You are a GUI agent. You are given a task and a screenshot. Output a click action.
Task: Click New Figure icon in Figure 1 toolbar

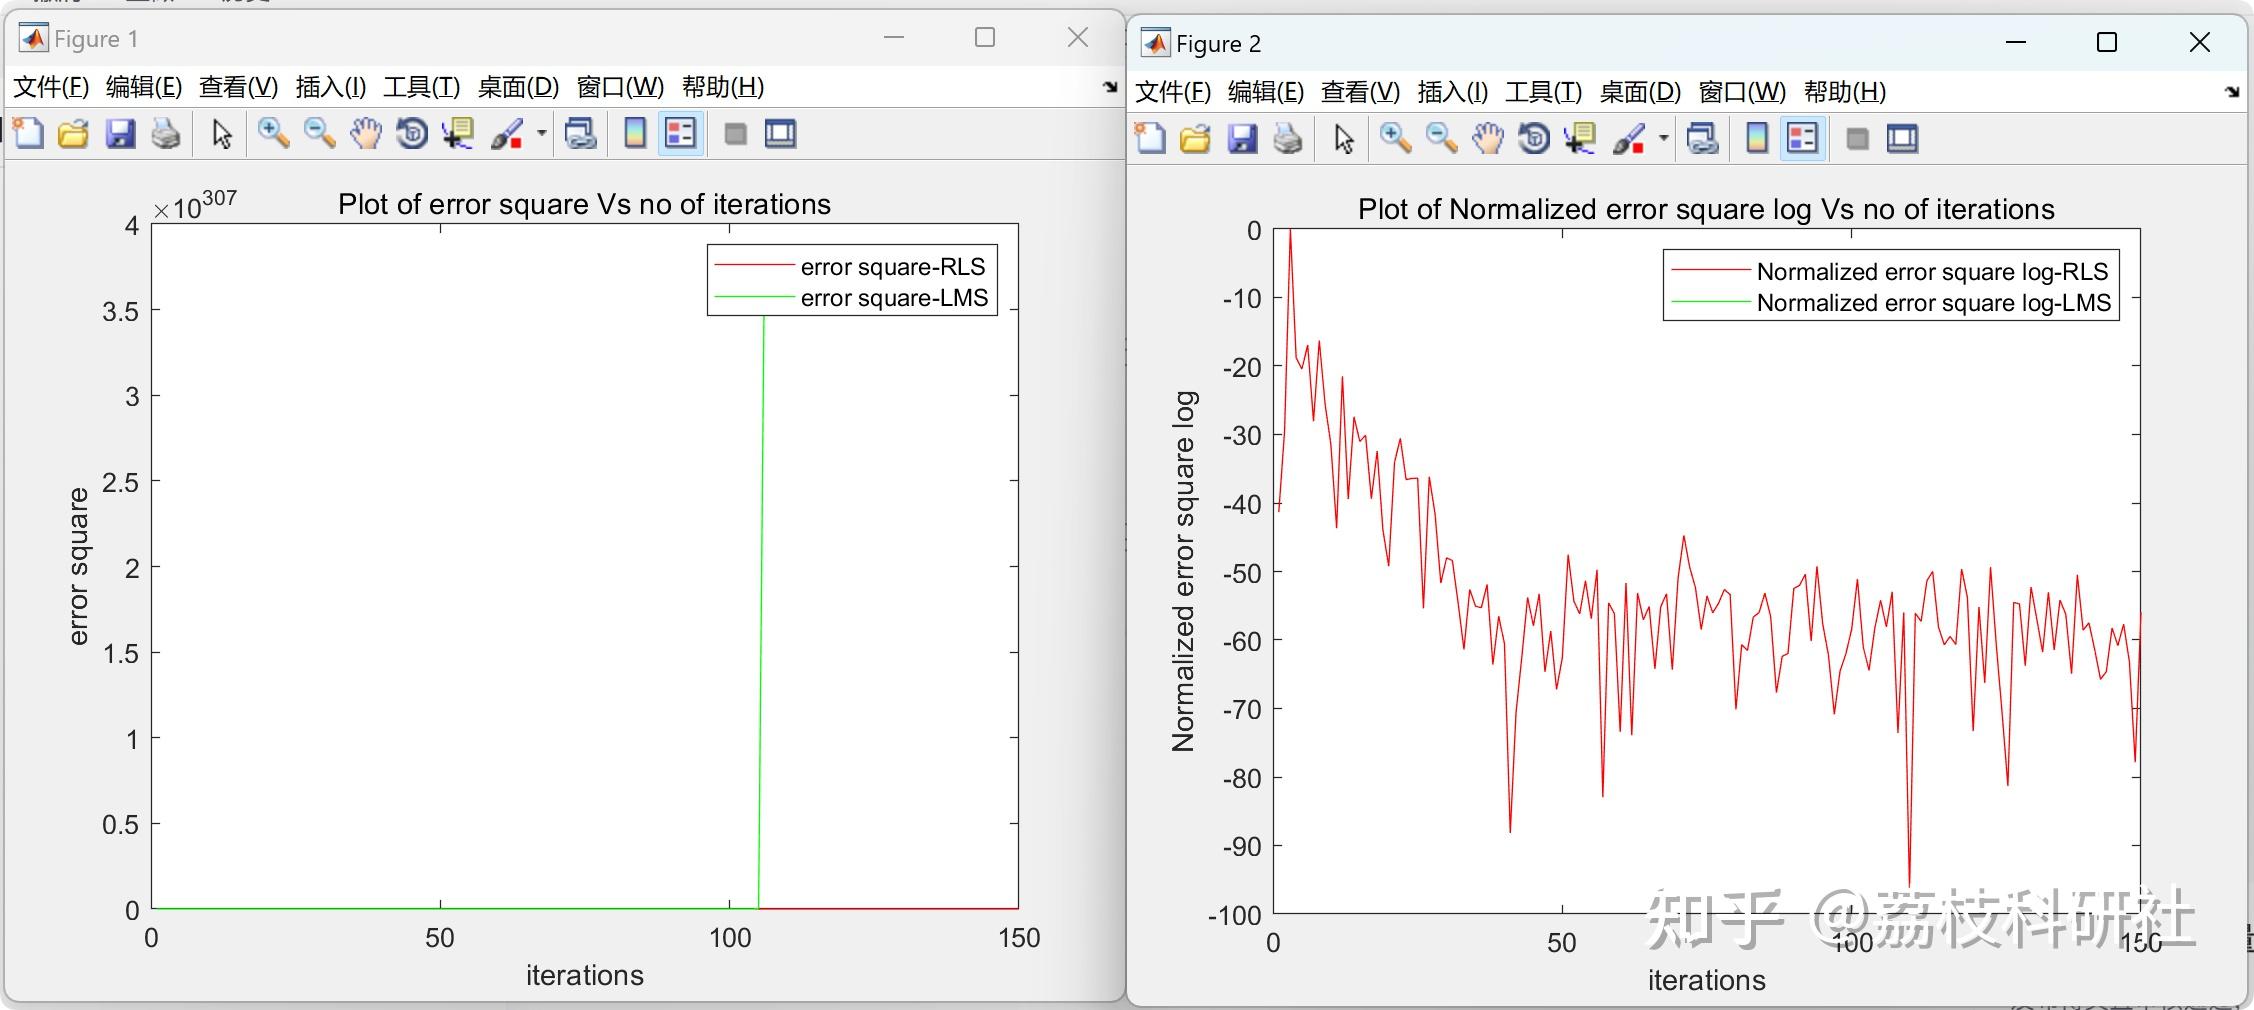(28, 133)
